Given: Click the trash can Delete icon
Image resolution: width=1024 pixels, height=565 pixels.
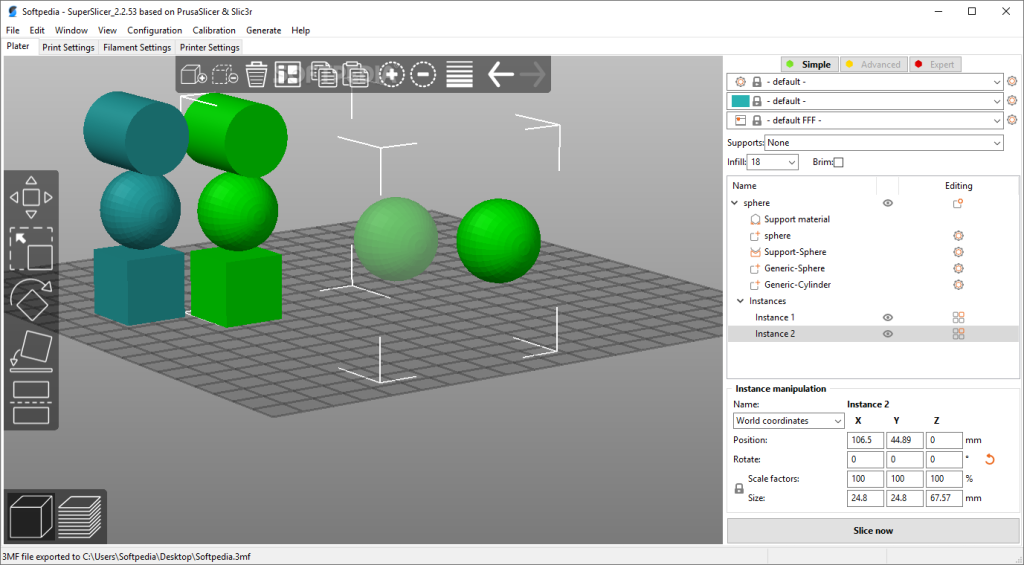Looking at the screenshot, I should click(x=256, y=74).
